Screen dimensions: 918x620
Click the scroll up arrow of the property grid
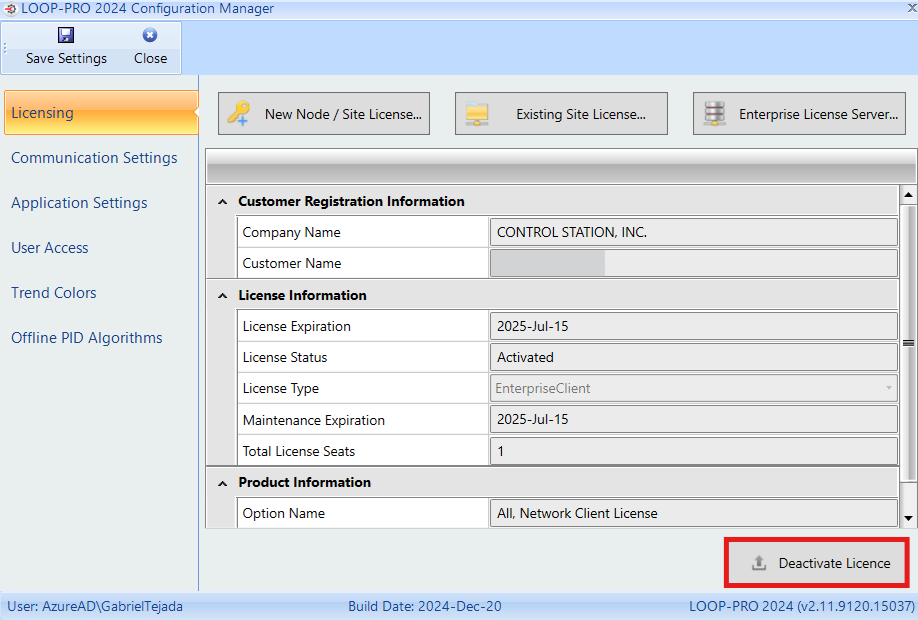[908, 194]
